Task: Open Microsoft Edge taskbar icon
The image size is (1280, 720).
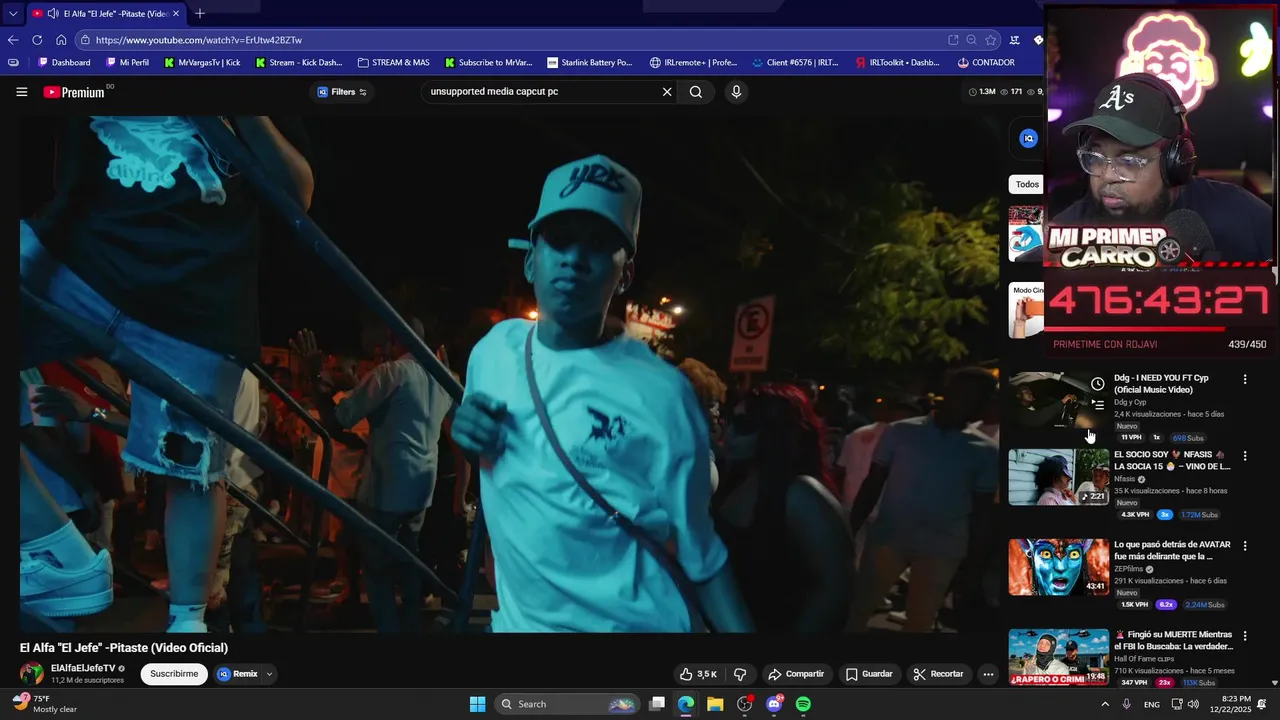Action: [x=686, y=704]
